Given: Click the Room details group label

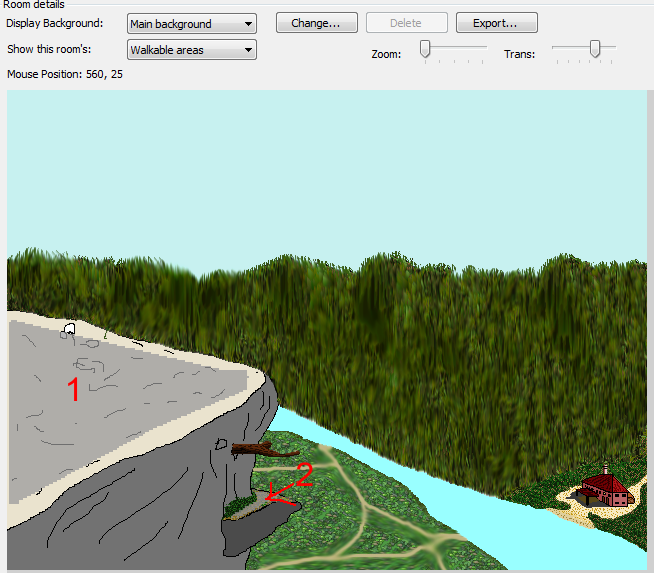Looking at the screenshot, I should tap(33, 4).
